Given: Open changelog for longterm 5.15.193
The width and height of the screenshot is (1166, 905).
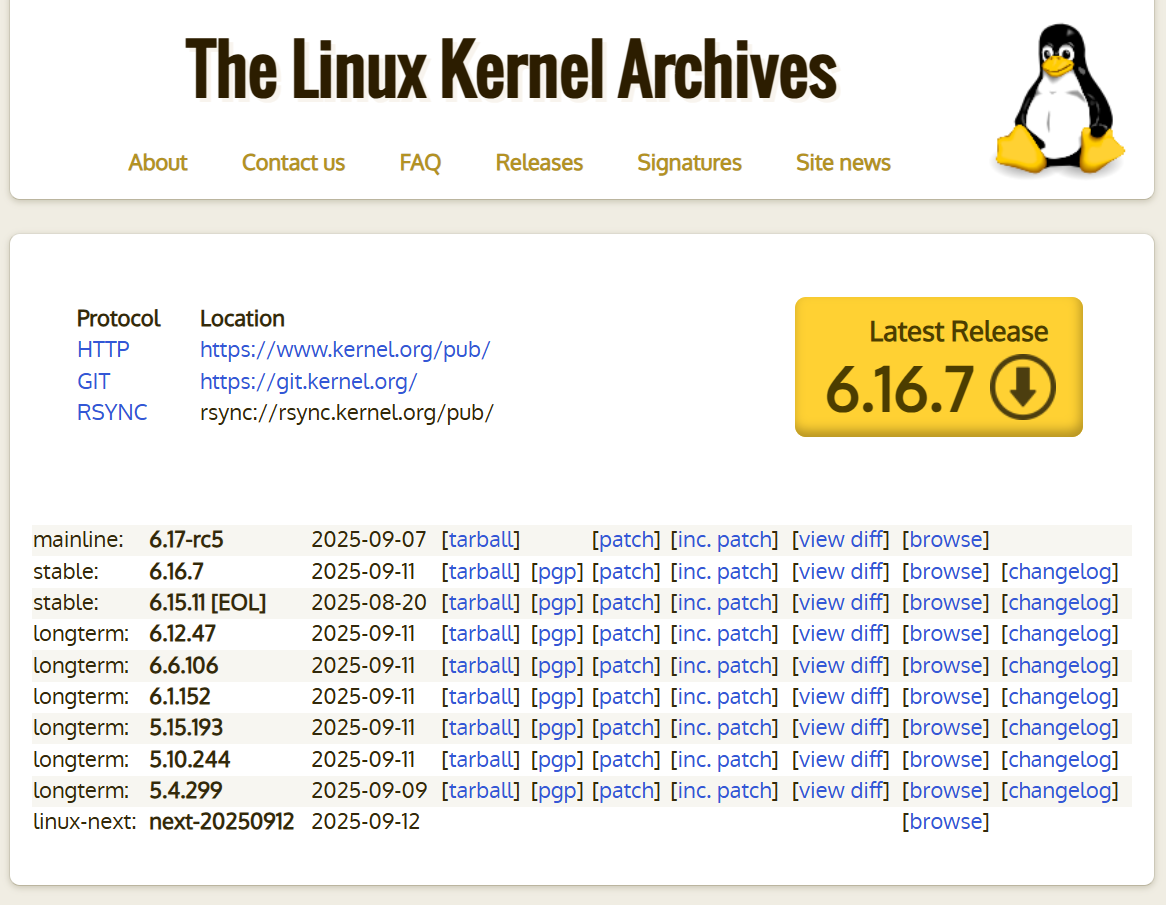Looking at the screenshot, I should (x=1060, y=729).
